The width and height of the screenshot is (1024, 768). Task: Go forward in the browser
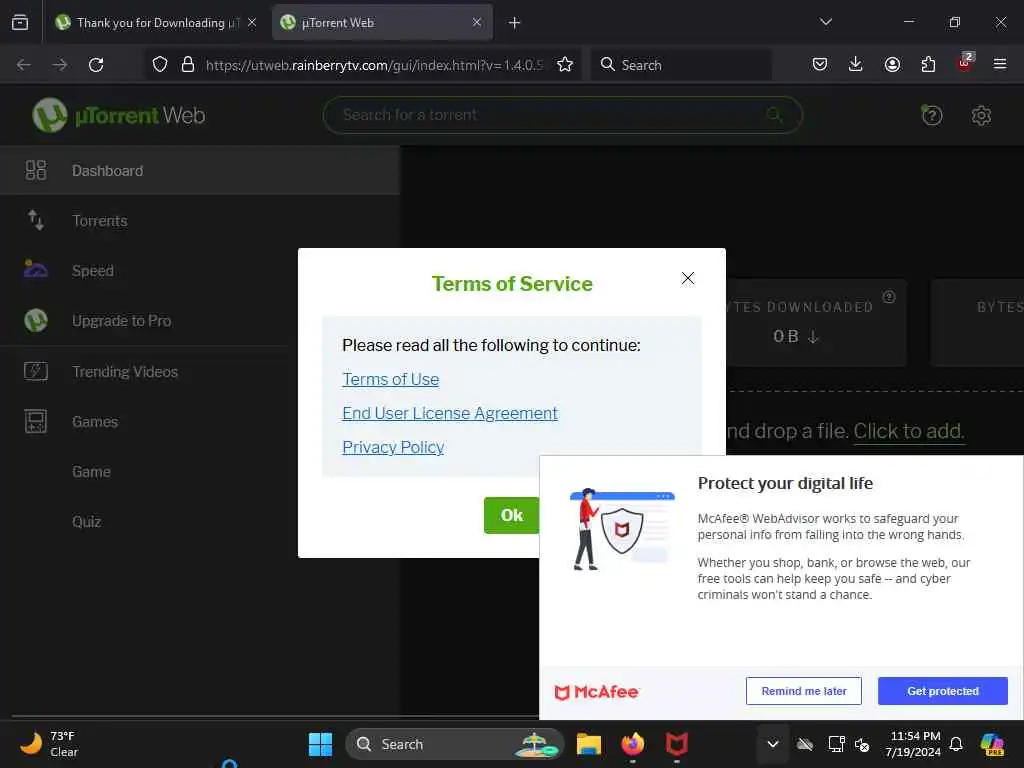pos(59,65)
